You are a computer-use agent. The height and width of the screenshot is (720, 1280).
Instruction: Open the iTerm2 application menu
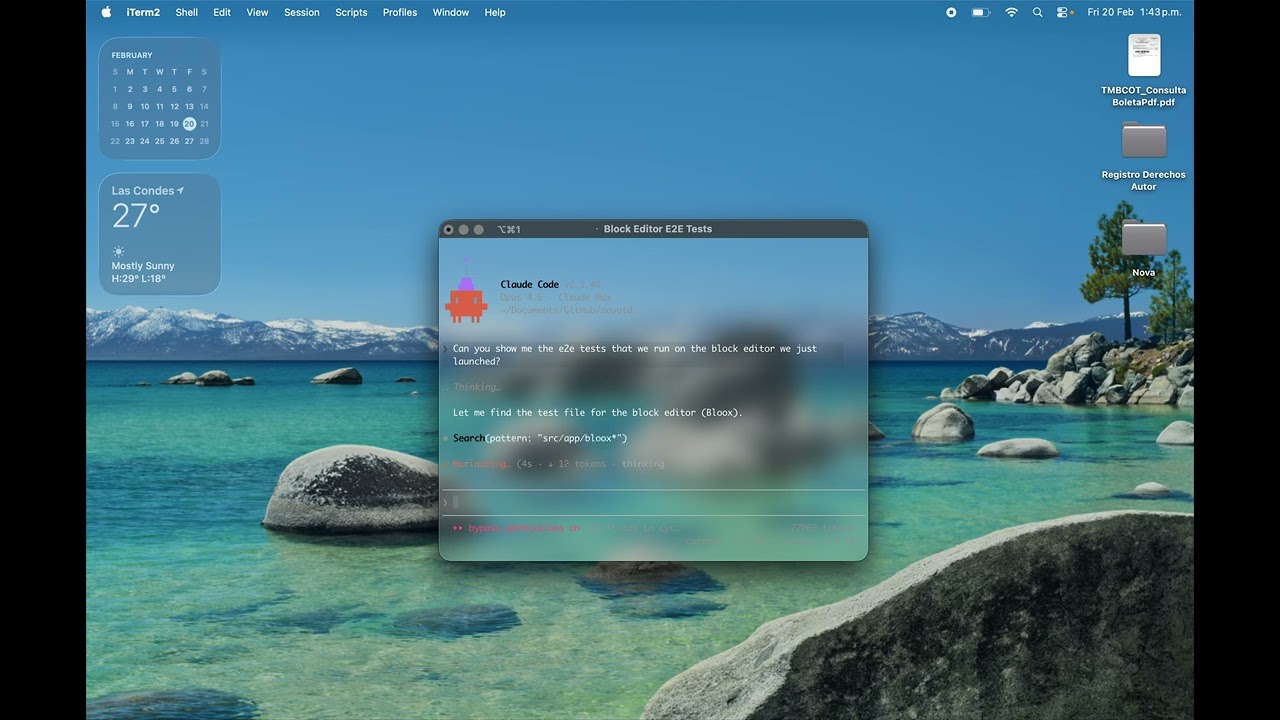point(143,12)
